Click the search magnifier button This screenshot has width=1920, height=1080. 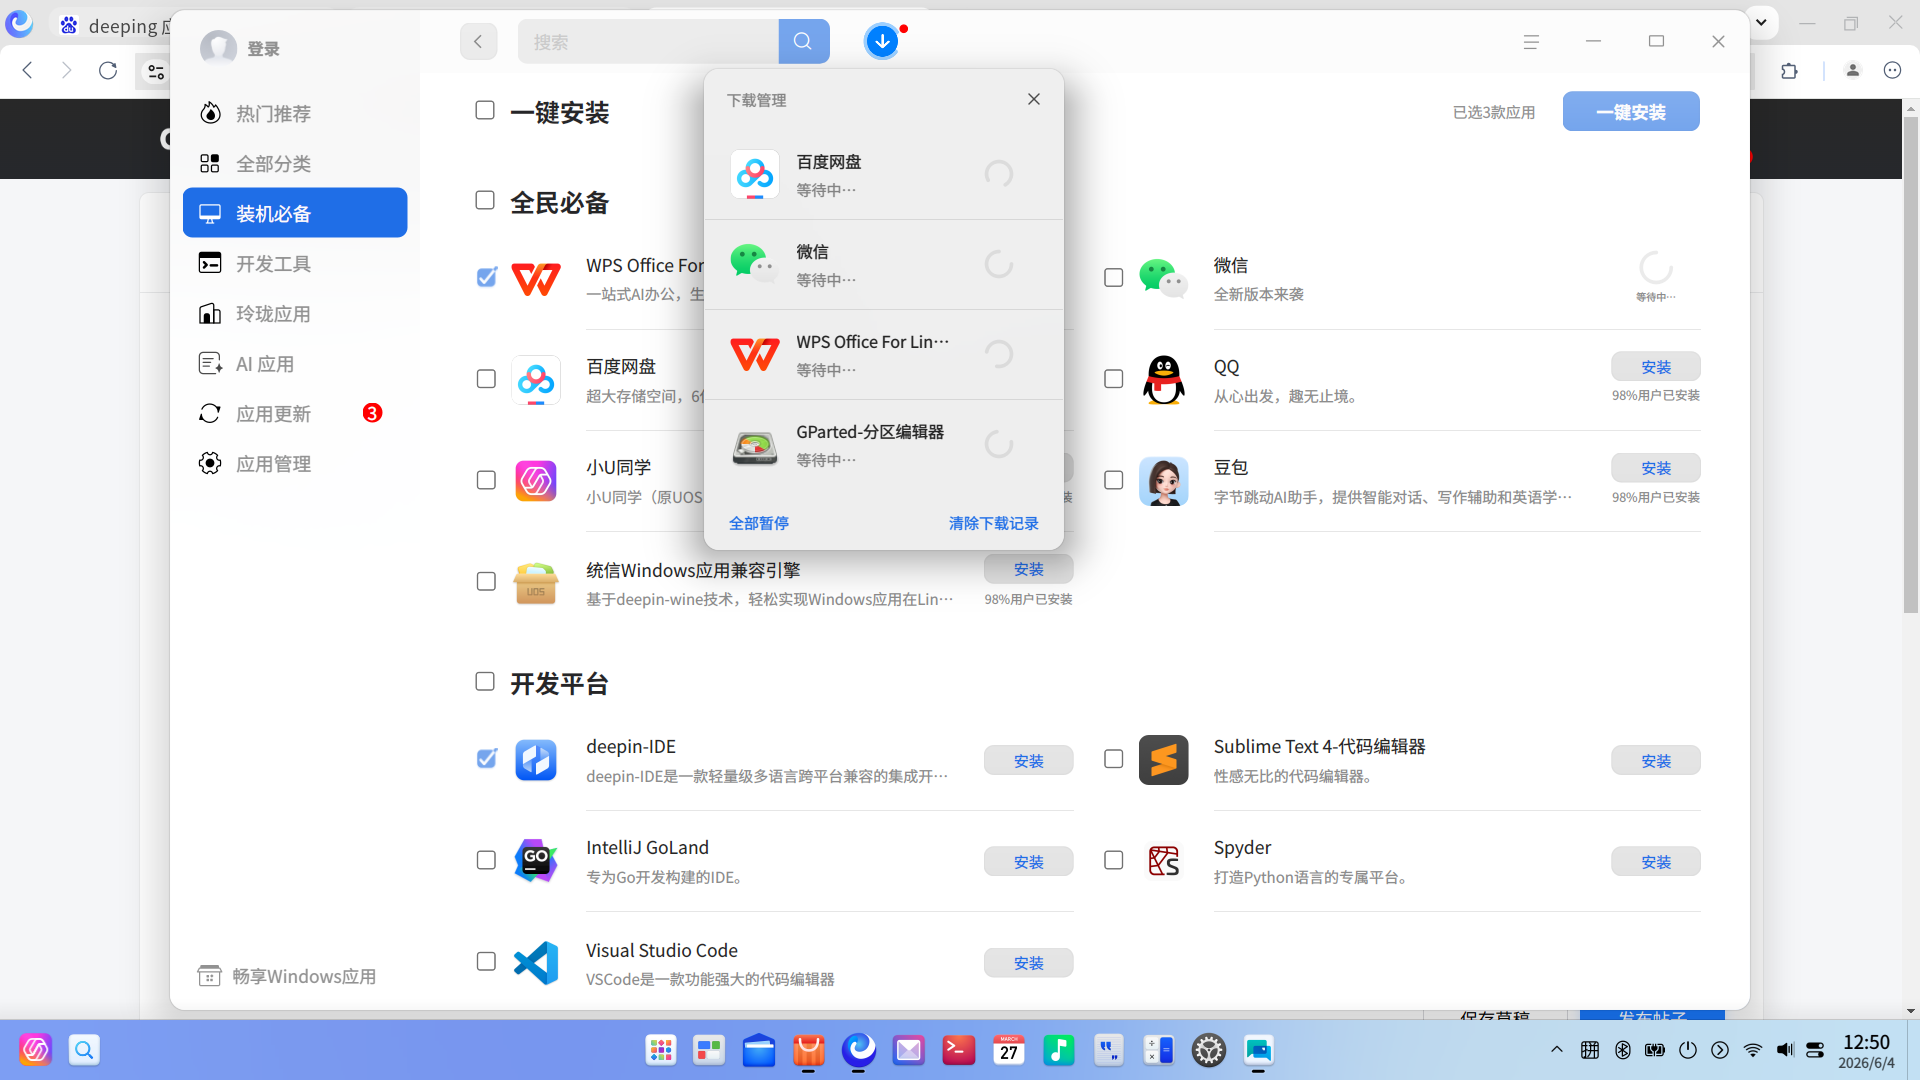[x=803, y=42]
